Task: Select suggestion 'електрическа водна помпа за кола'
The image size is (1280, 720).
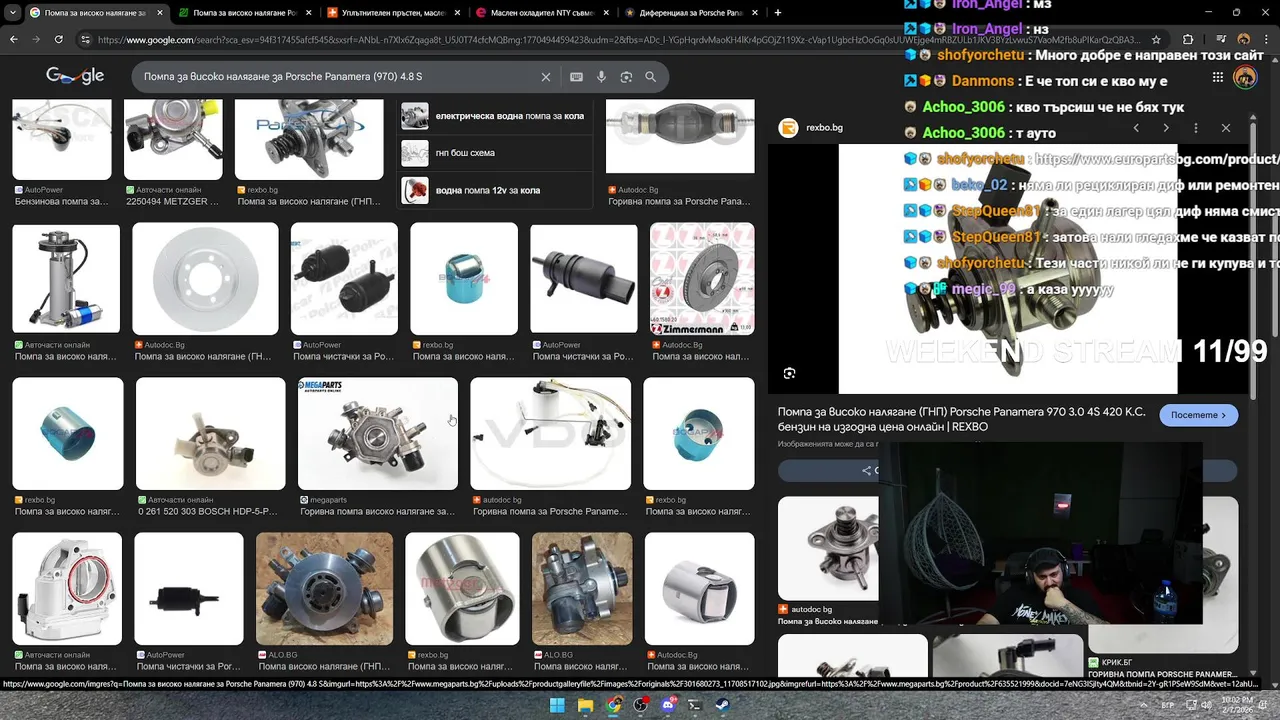Action: pos(495,116)
